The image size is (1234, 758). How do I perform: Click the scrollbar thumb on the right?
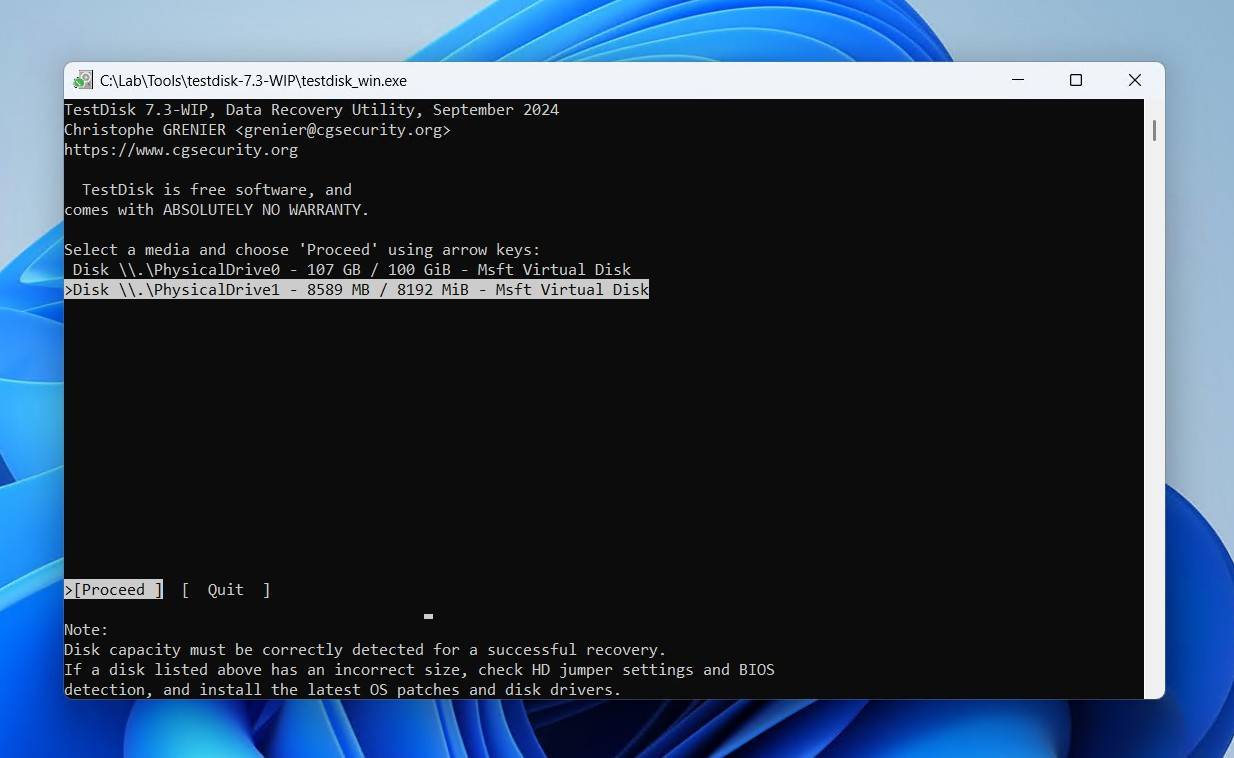point(1154,130)
